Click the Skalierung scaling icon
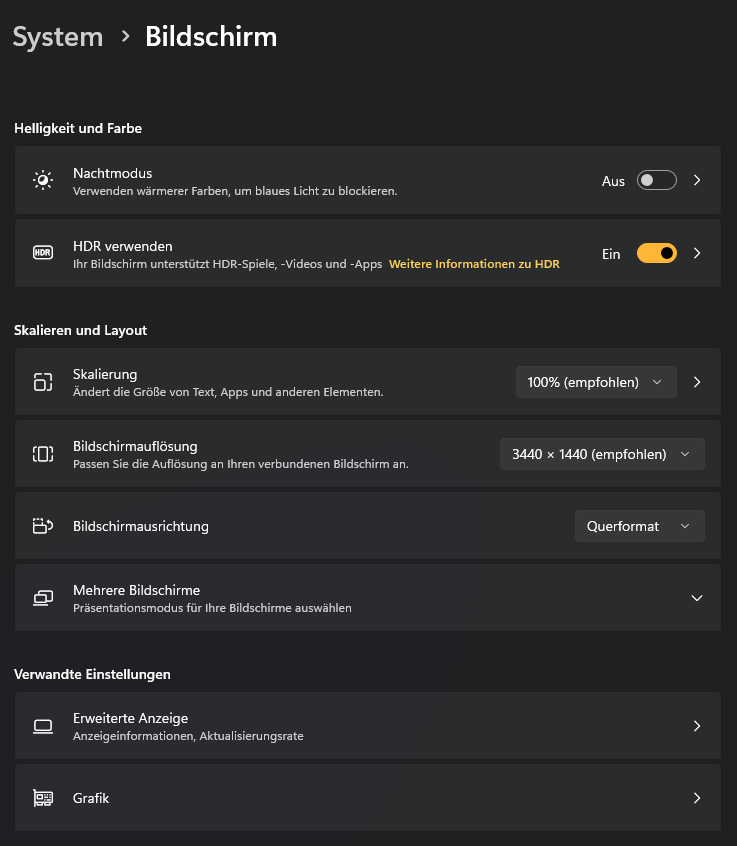 coord(42,382)
